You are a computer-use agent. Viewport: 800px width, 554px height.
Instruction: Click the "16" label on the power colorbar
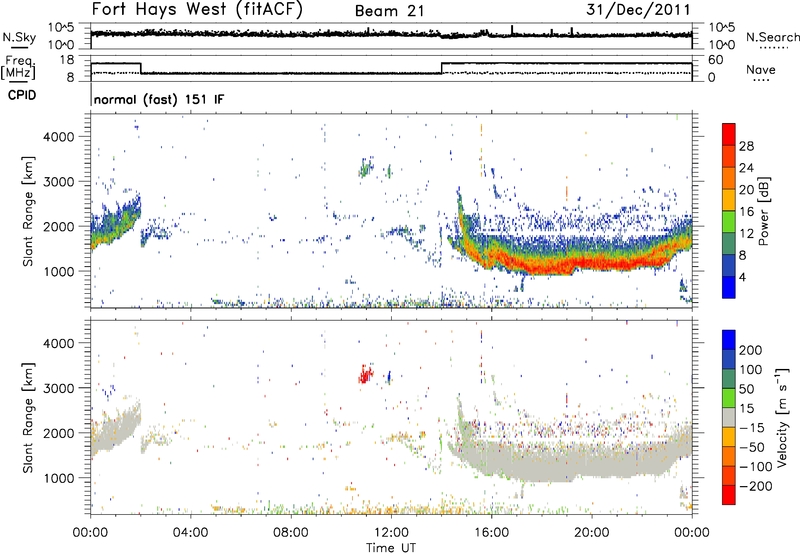pos(746,212)
